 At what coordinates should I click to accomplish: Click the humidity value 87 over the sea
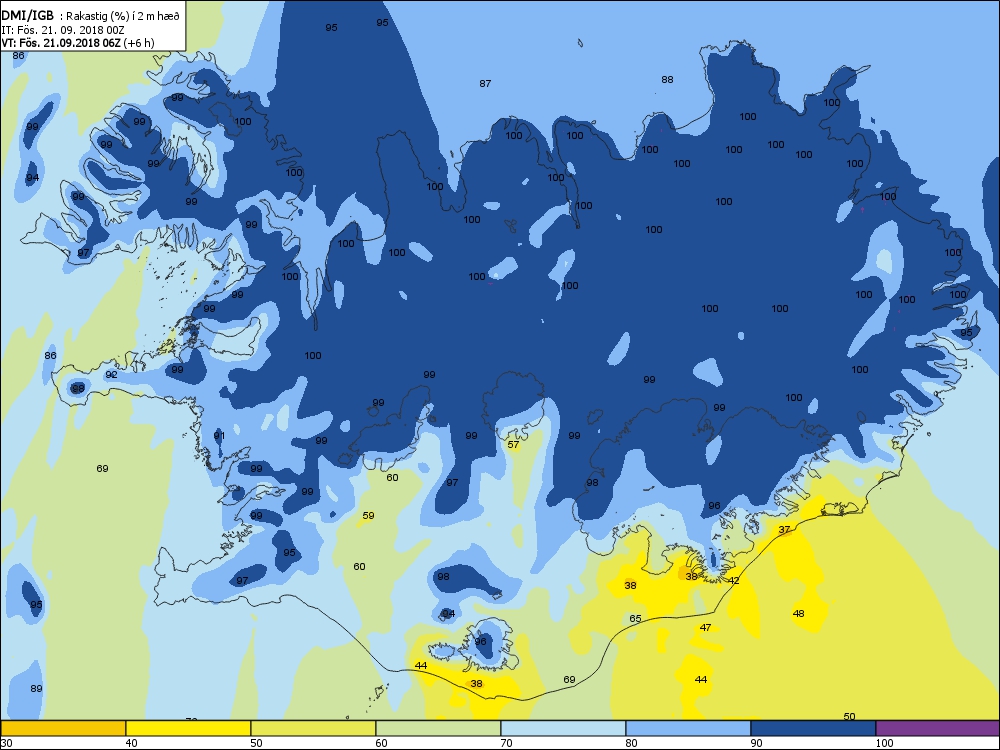coord(485,84)
